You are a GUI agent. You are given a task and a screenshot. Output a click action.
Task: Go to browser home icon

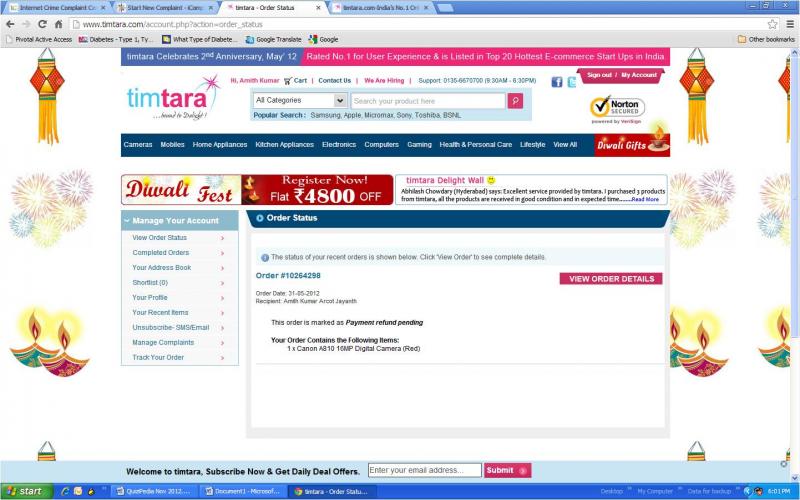58,24
